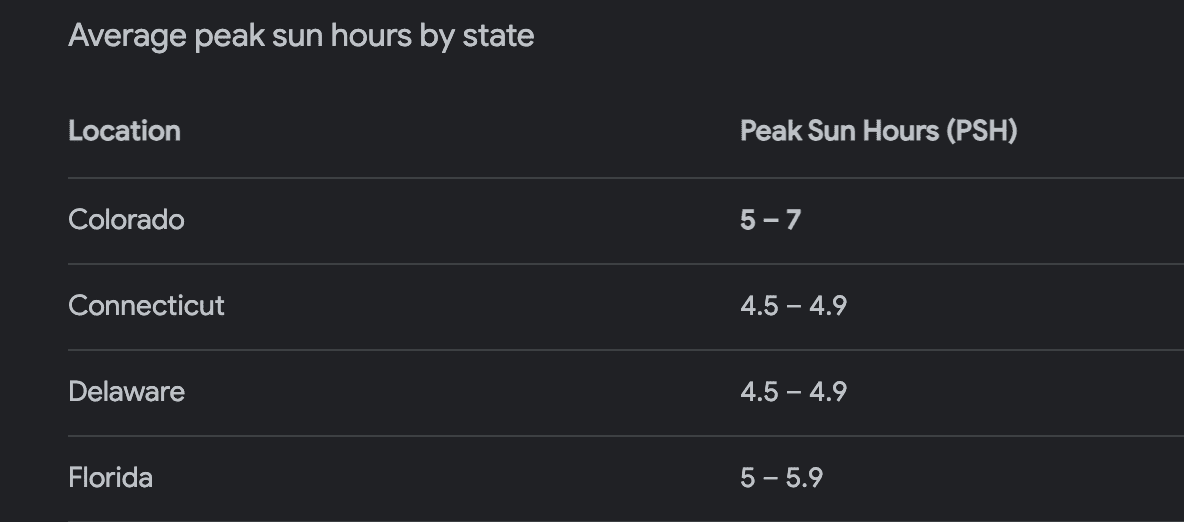Select the 4.5 – 4.9 value for Delaware
The width and height of the screenshot is (1184, 522).
(x=794, y=392)
